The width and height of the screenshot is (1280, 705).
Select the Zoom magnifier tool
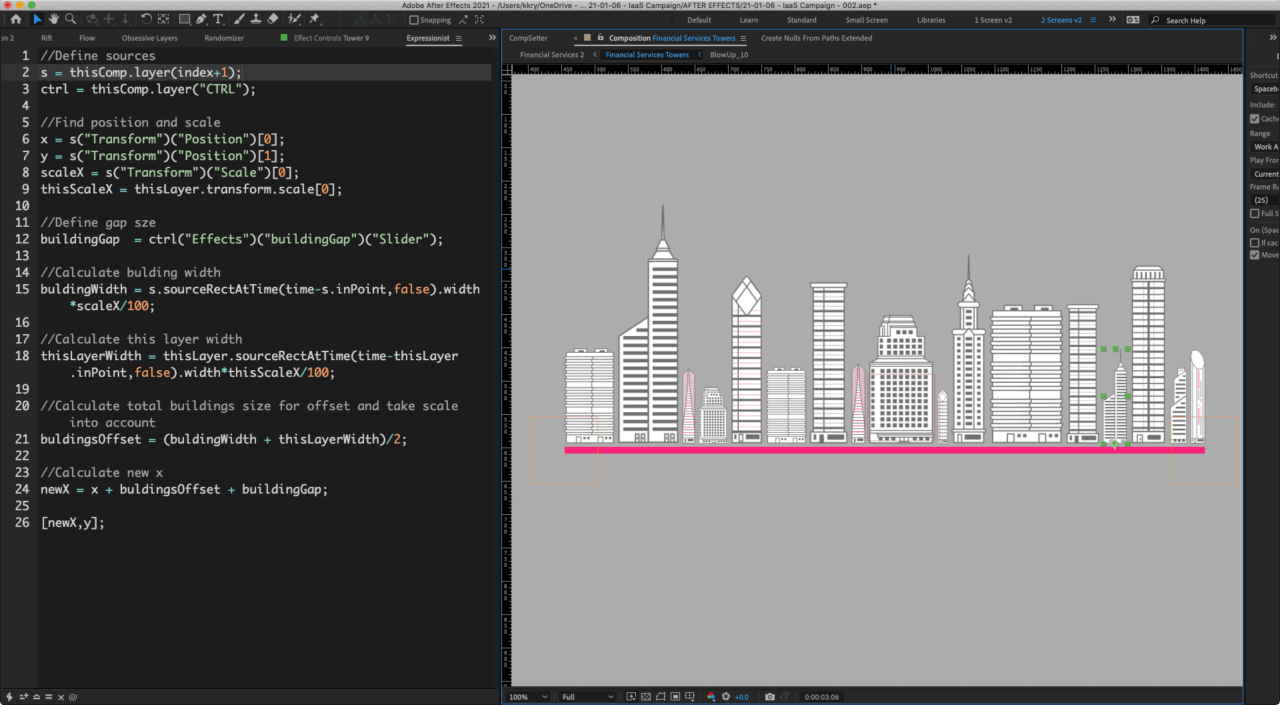[70, 19]
